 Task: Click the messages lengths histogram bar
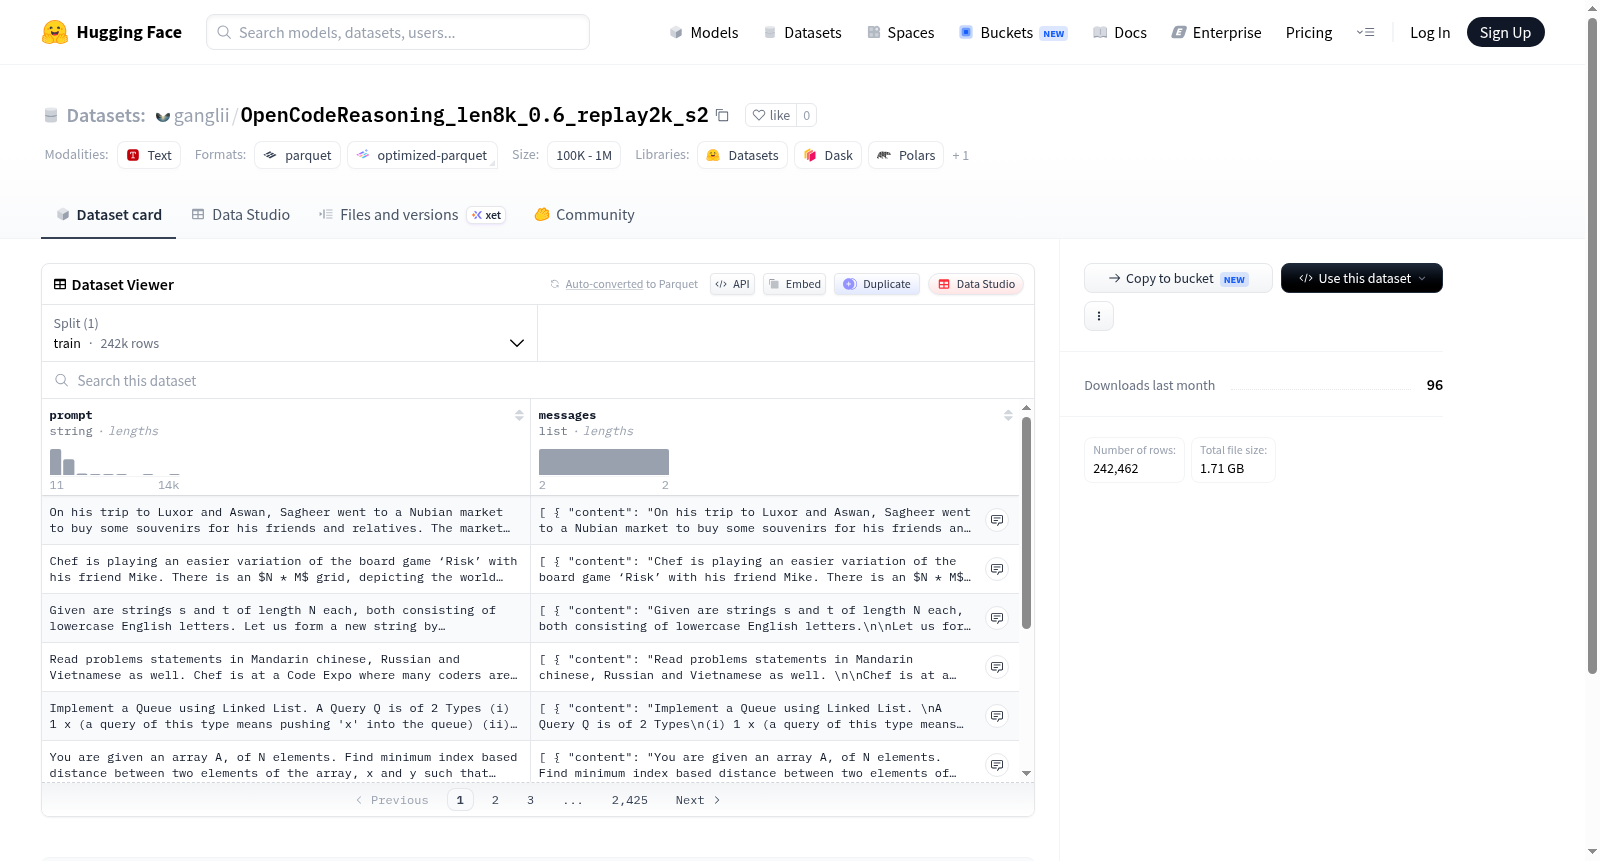(x=604, y=462)
